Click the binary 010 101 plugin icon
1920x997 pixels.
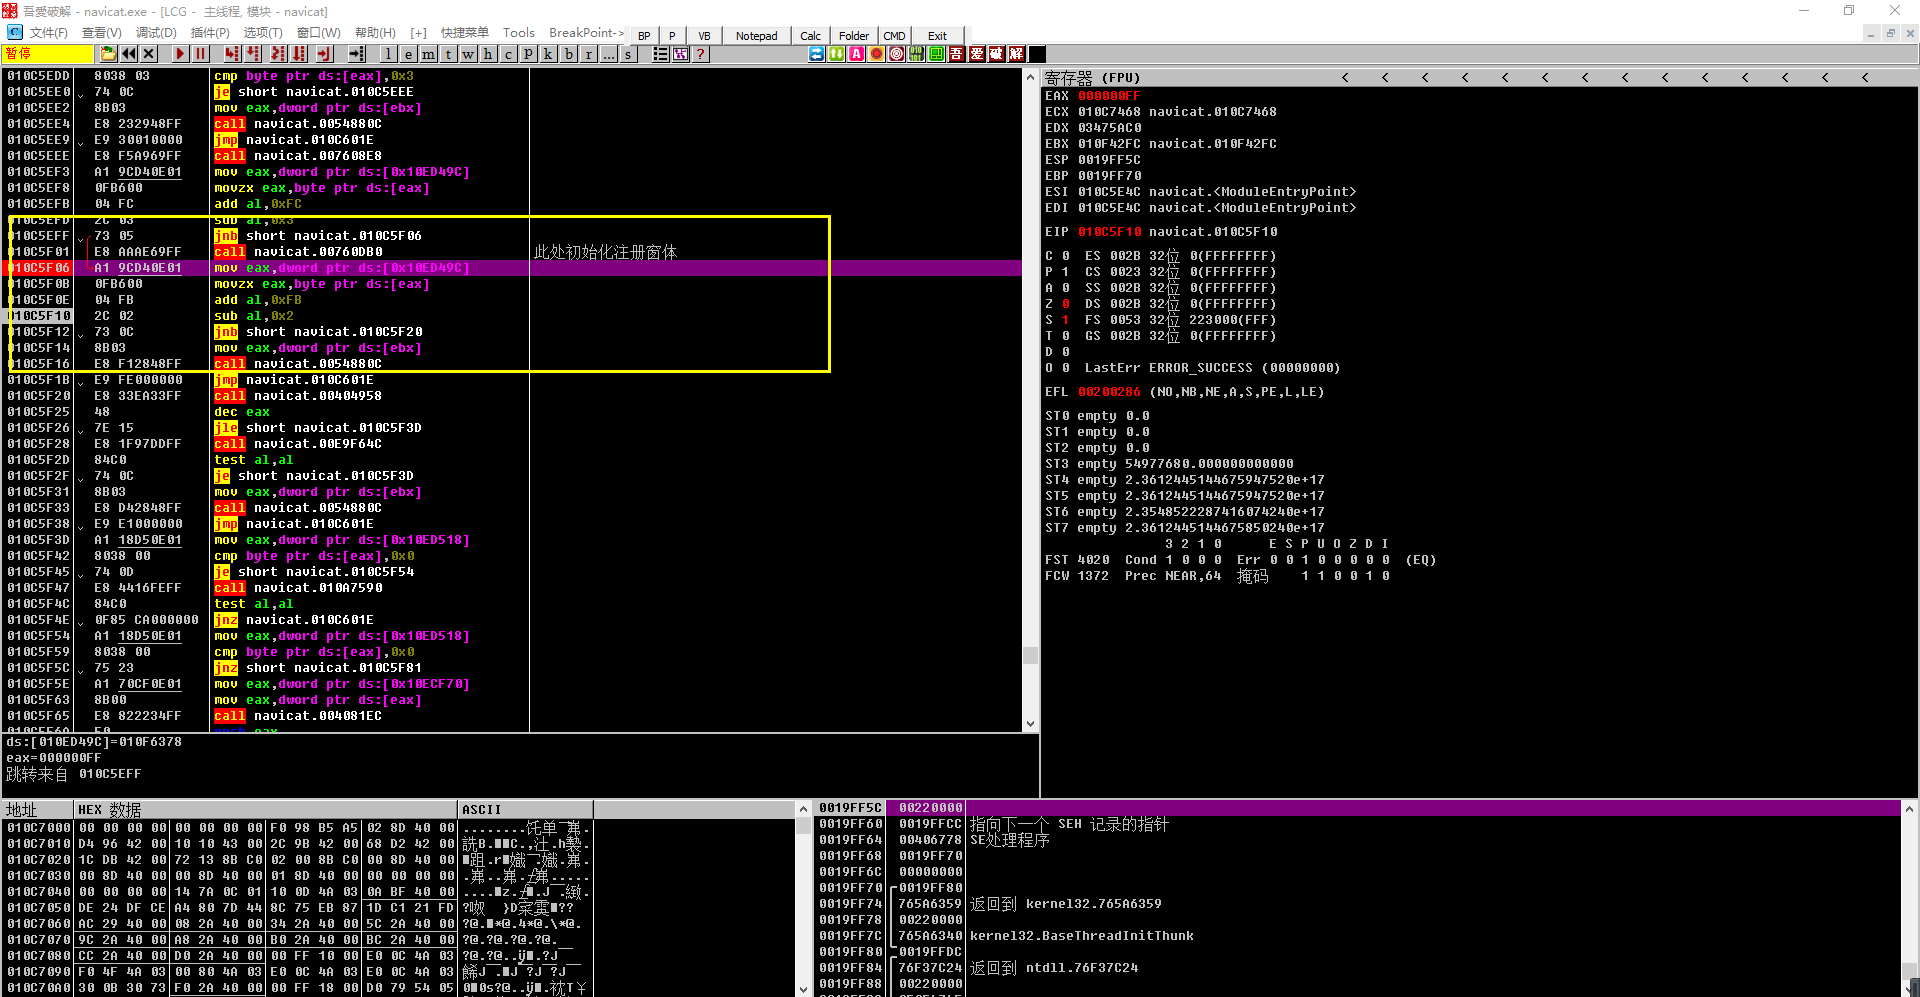[x=917, y=54]
